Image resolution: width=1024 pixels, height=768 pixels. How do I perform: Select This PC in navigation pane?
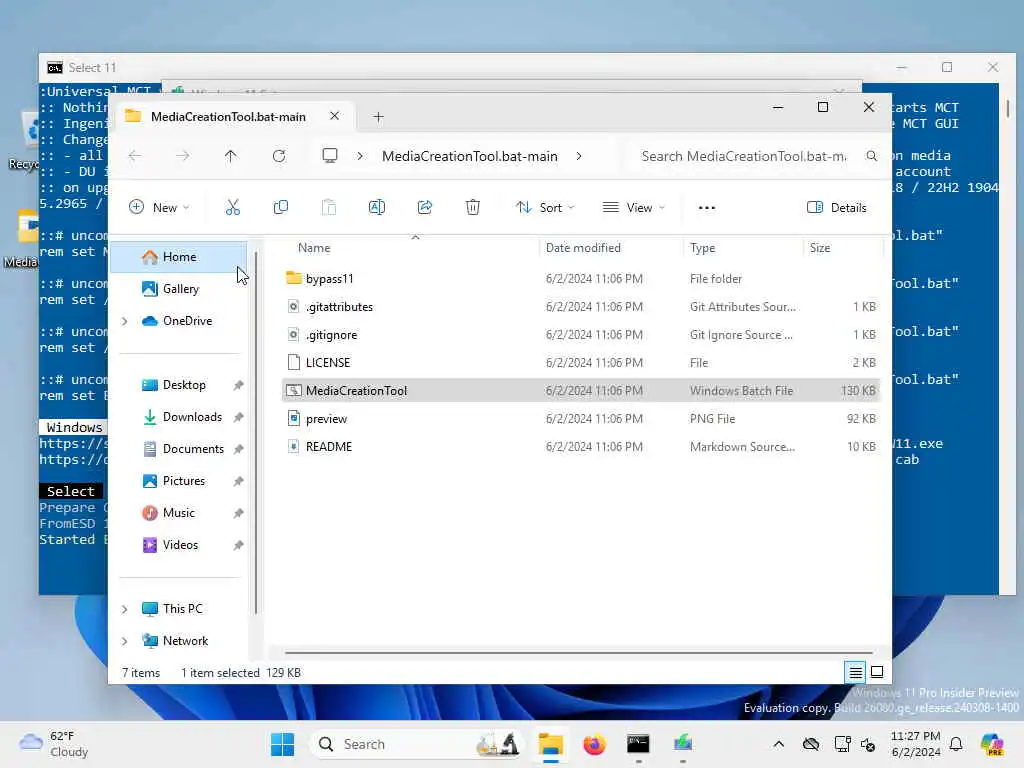coord(182,609)
